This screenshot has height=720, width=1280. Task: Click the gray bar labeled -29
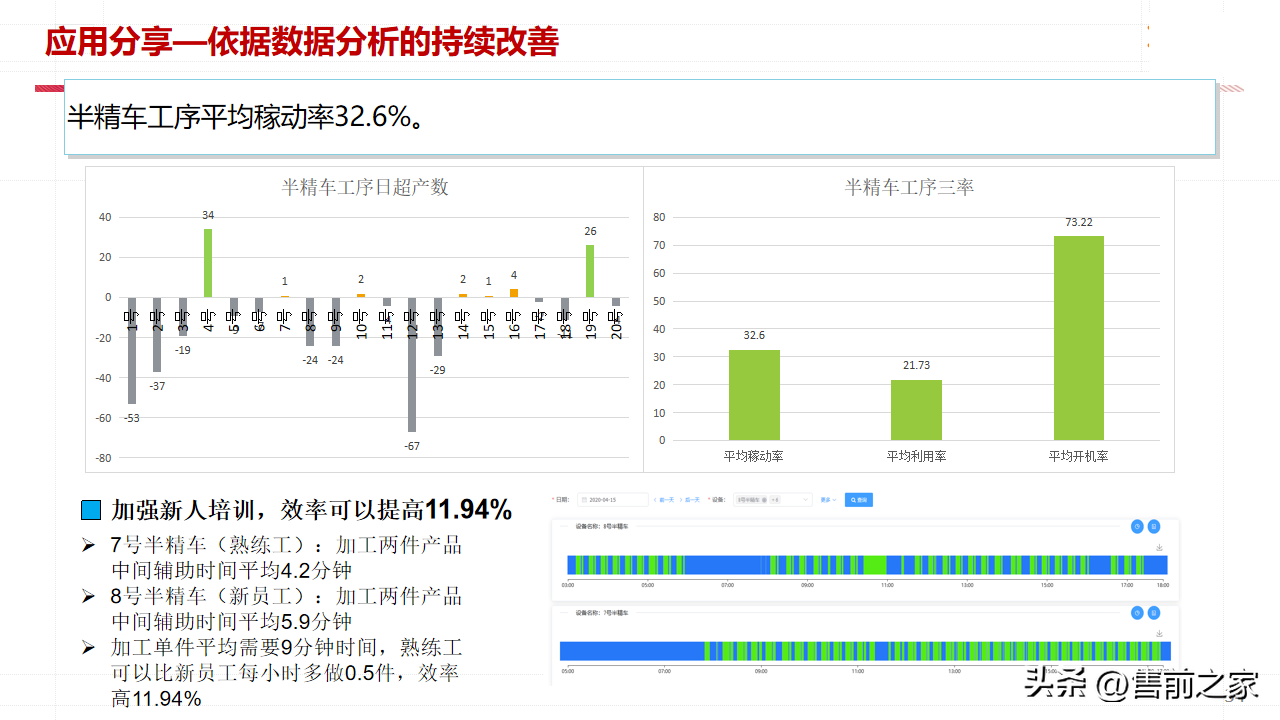(437, 326)
